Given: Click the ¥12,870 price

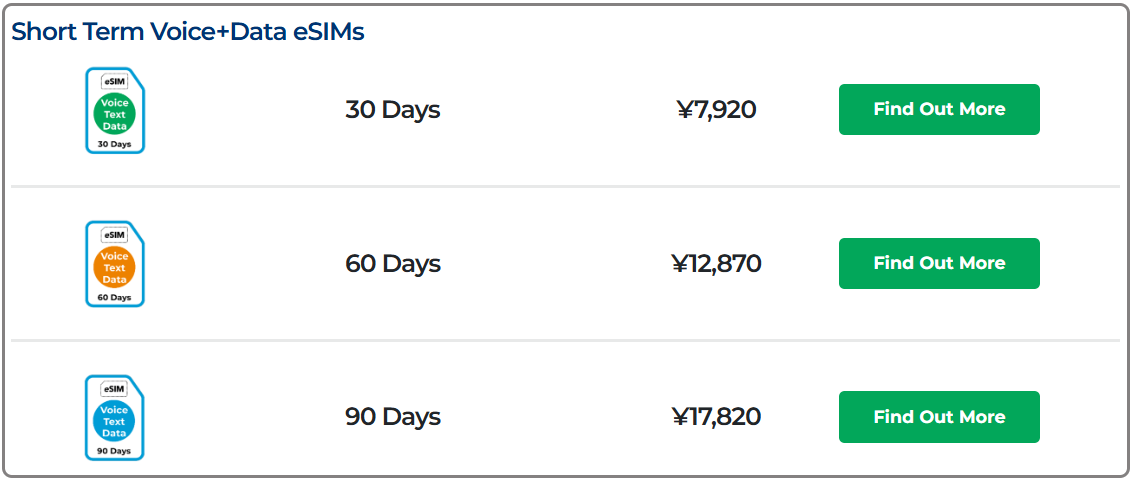Looking at the screenshot, I should click(716, 263).
